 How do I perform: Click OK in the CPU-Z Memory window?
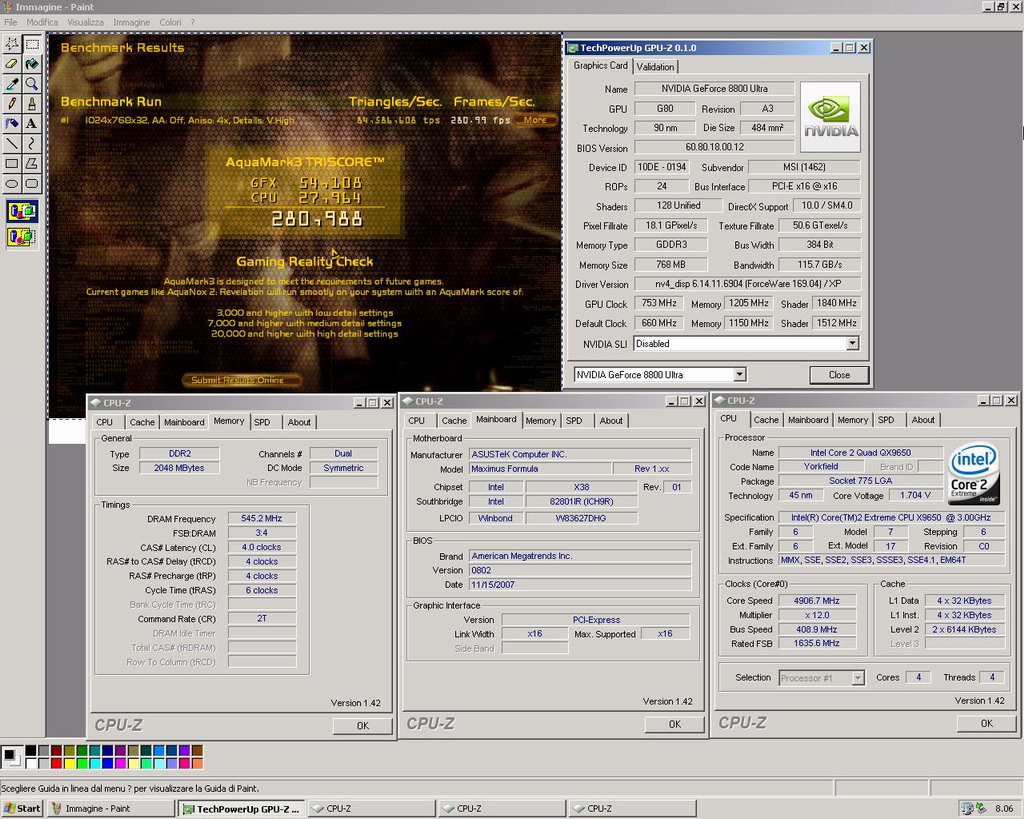pyautogui.click(x=362, y=726)
